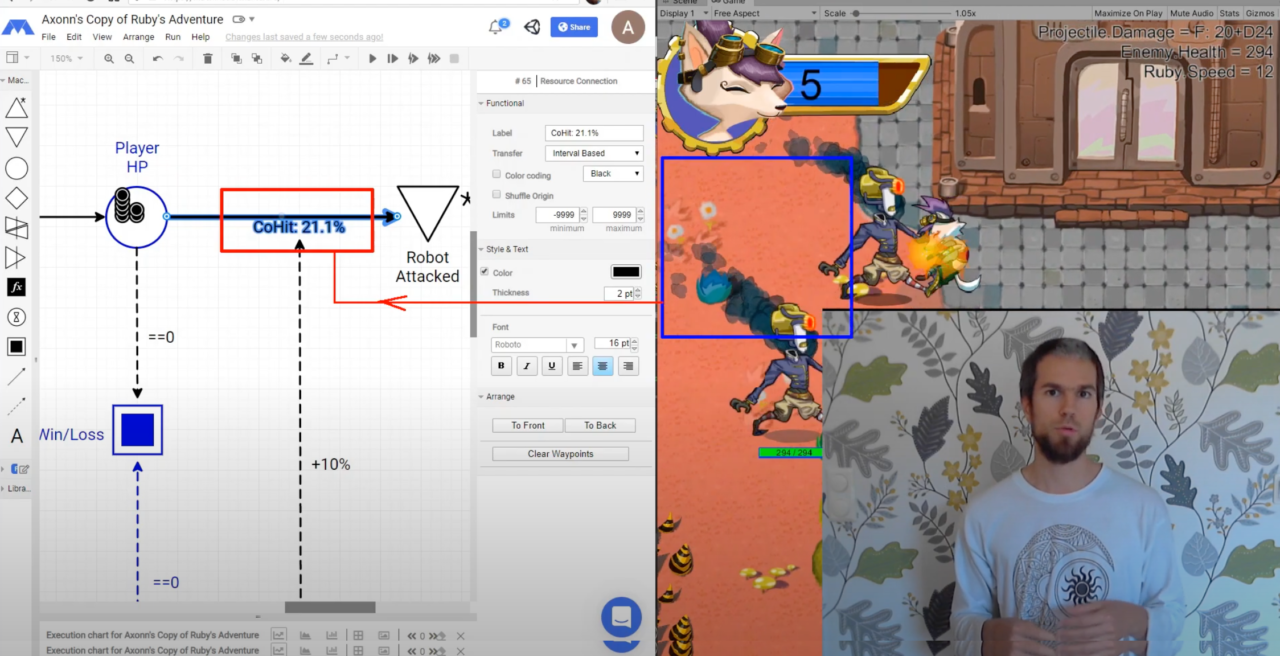Toggle italic text formatting
The height and width of the screenshot is (656, 1280).
click(x=527, y=366)
